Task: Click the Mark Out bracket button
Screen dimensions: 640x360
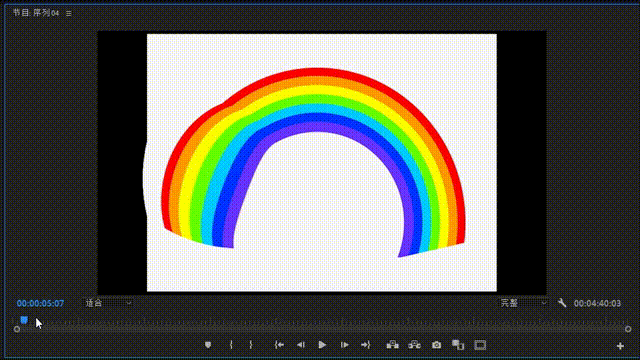Action: (251, 345)
